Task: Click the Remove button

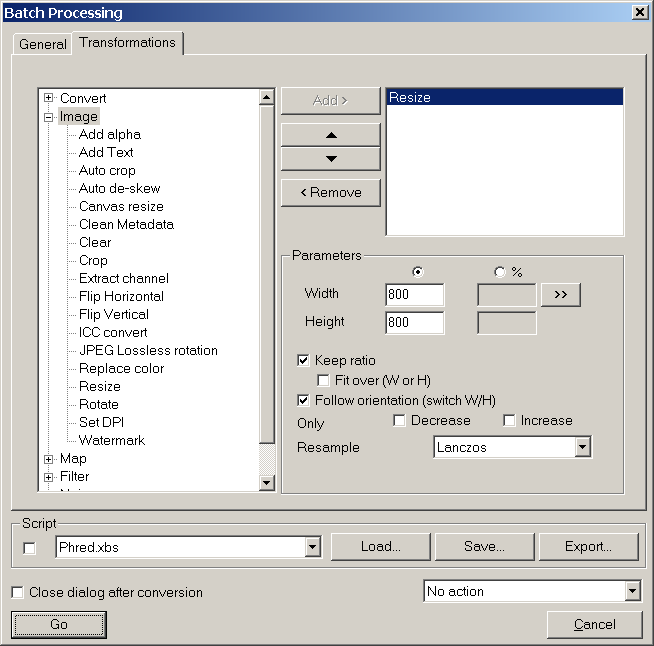Action: 330,192
